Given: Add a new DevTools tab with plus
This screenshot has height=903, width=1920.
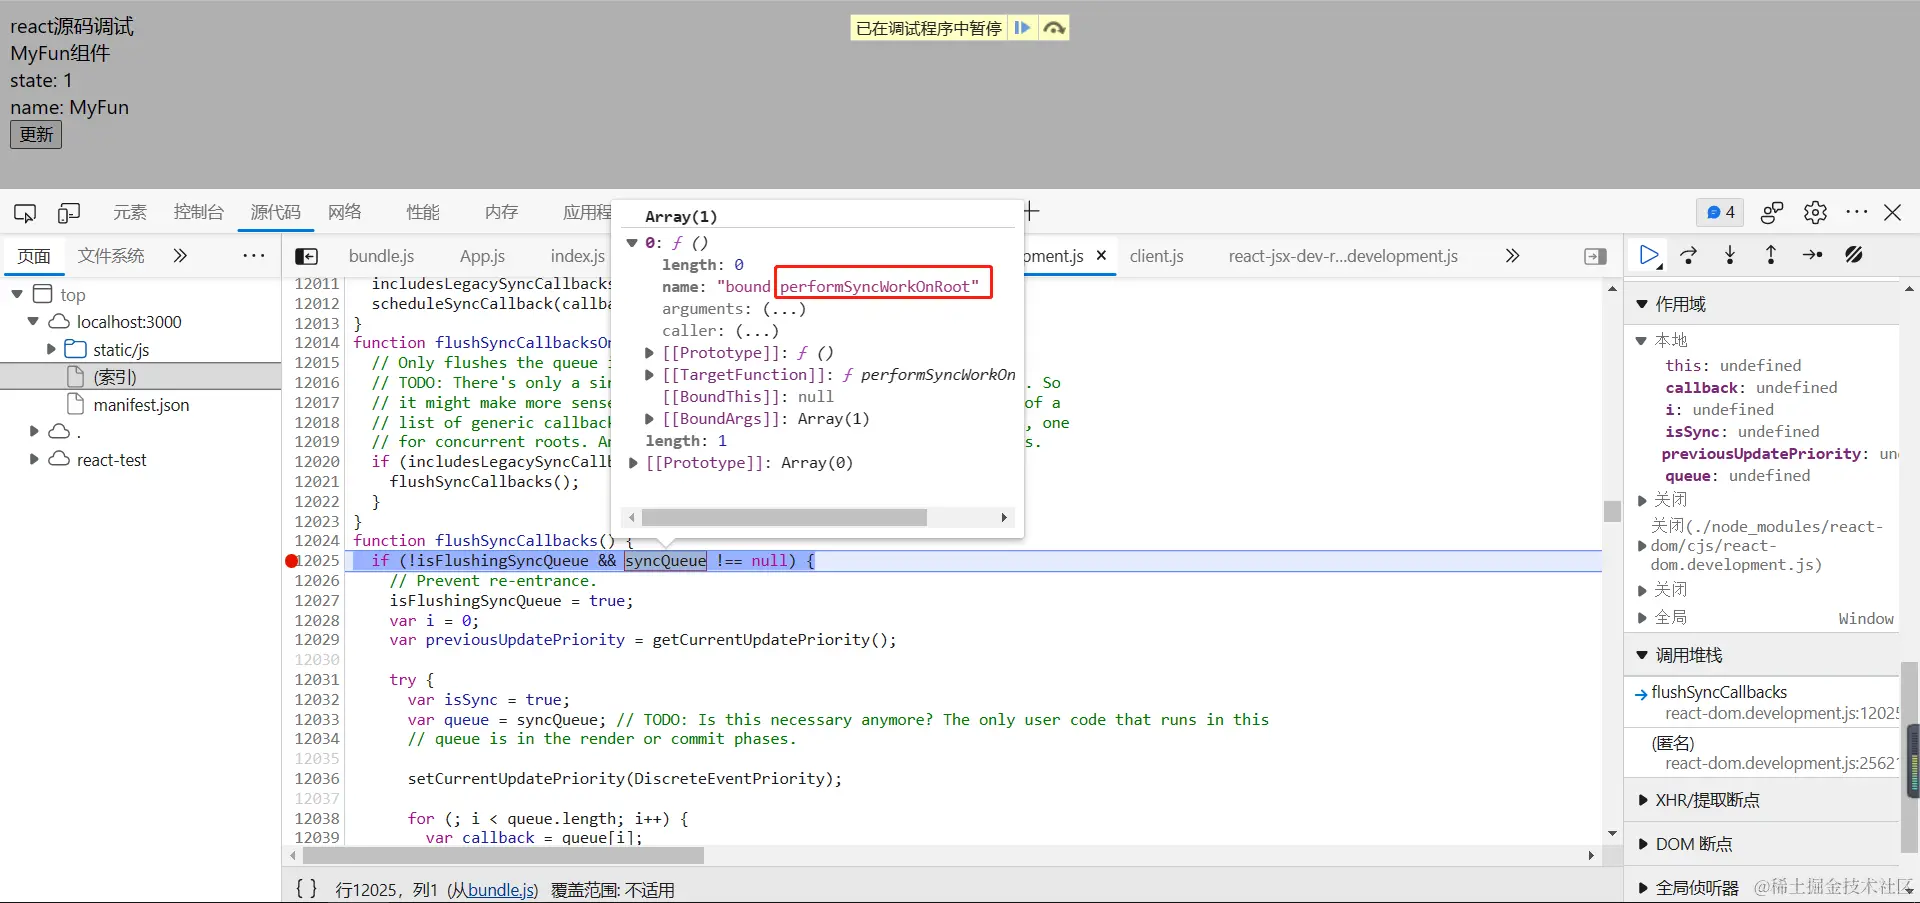Looking at the screenshot, I should [x=1032, y=211].
